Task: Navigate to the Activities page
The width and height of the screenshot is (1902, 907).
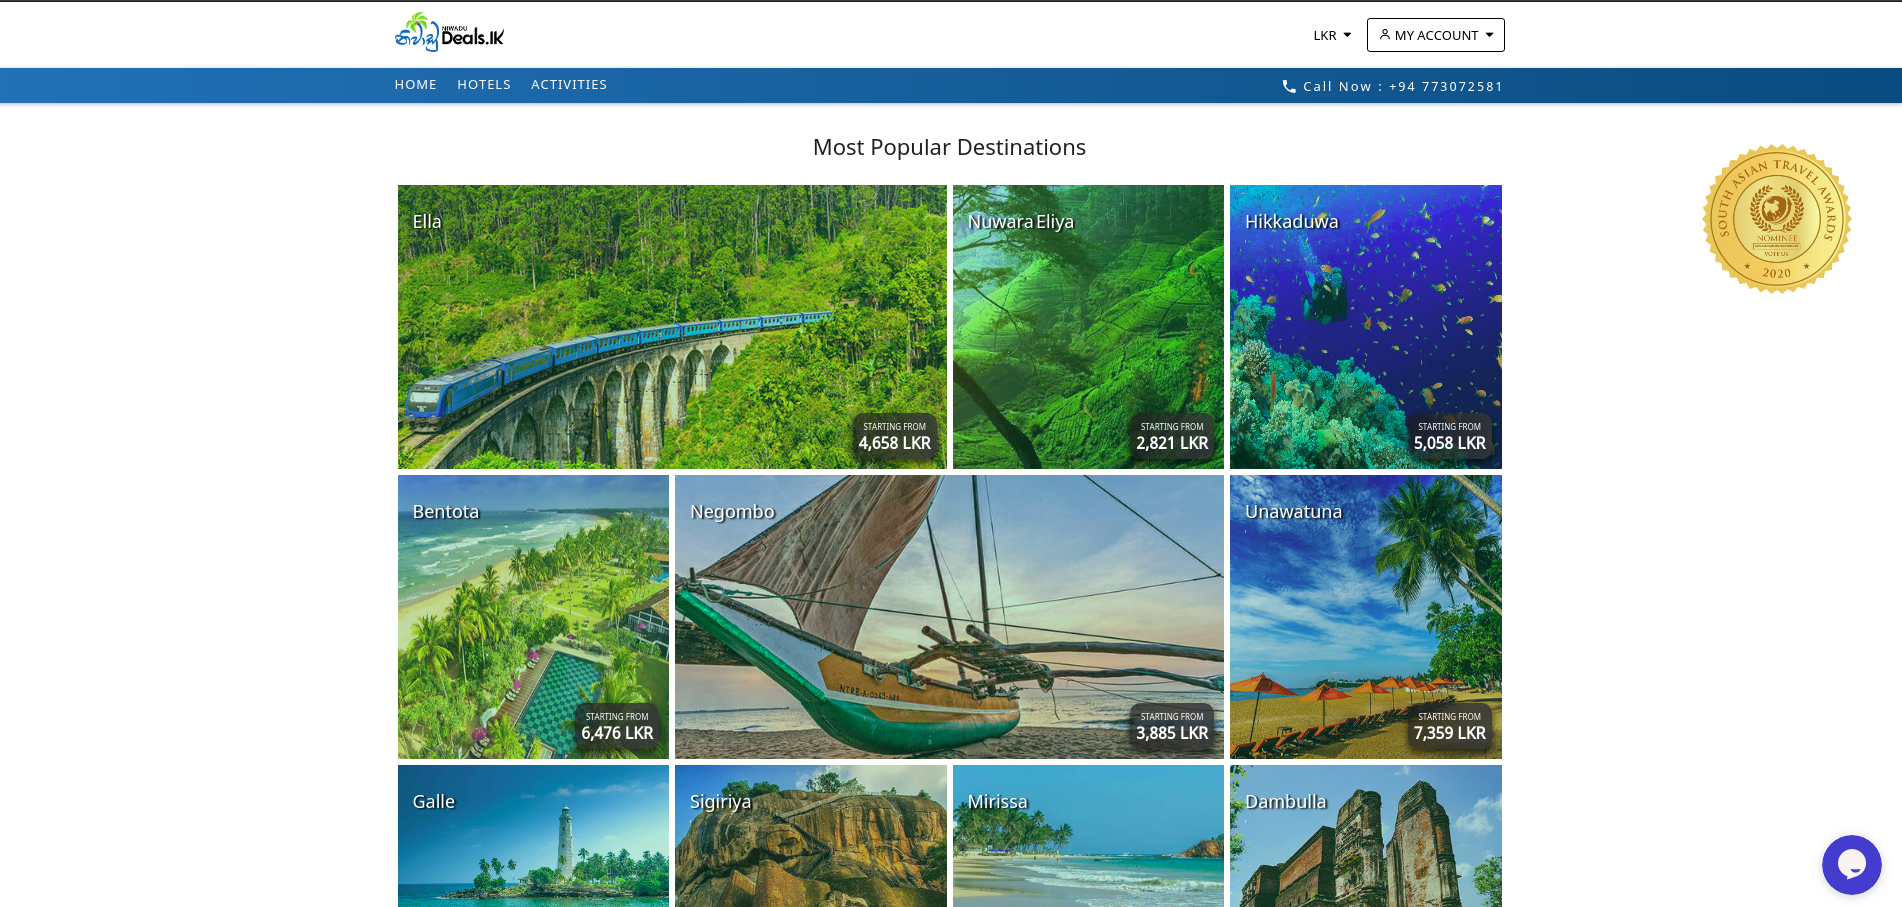Action: (x=569, y=85)
